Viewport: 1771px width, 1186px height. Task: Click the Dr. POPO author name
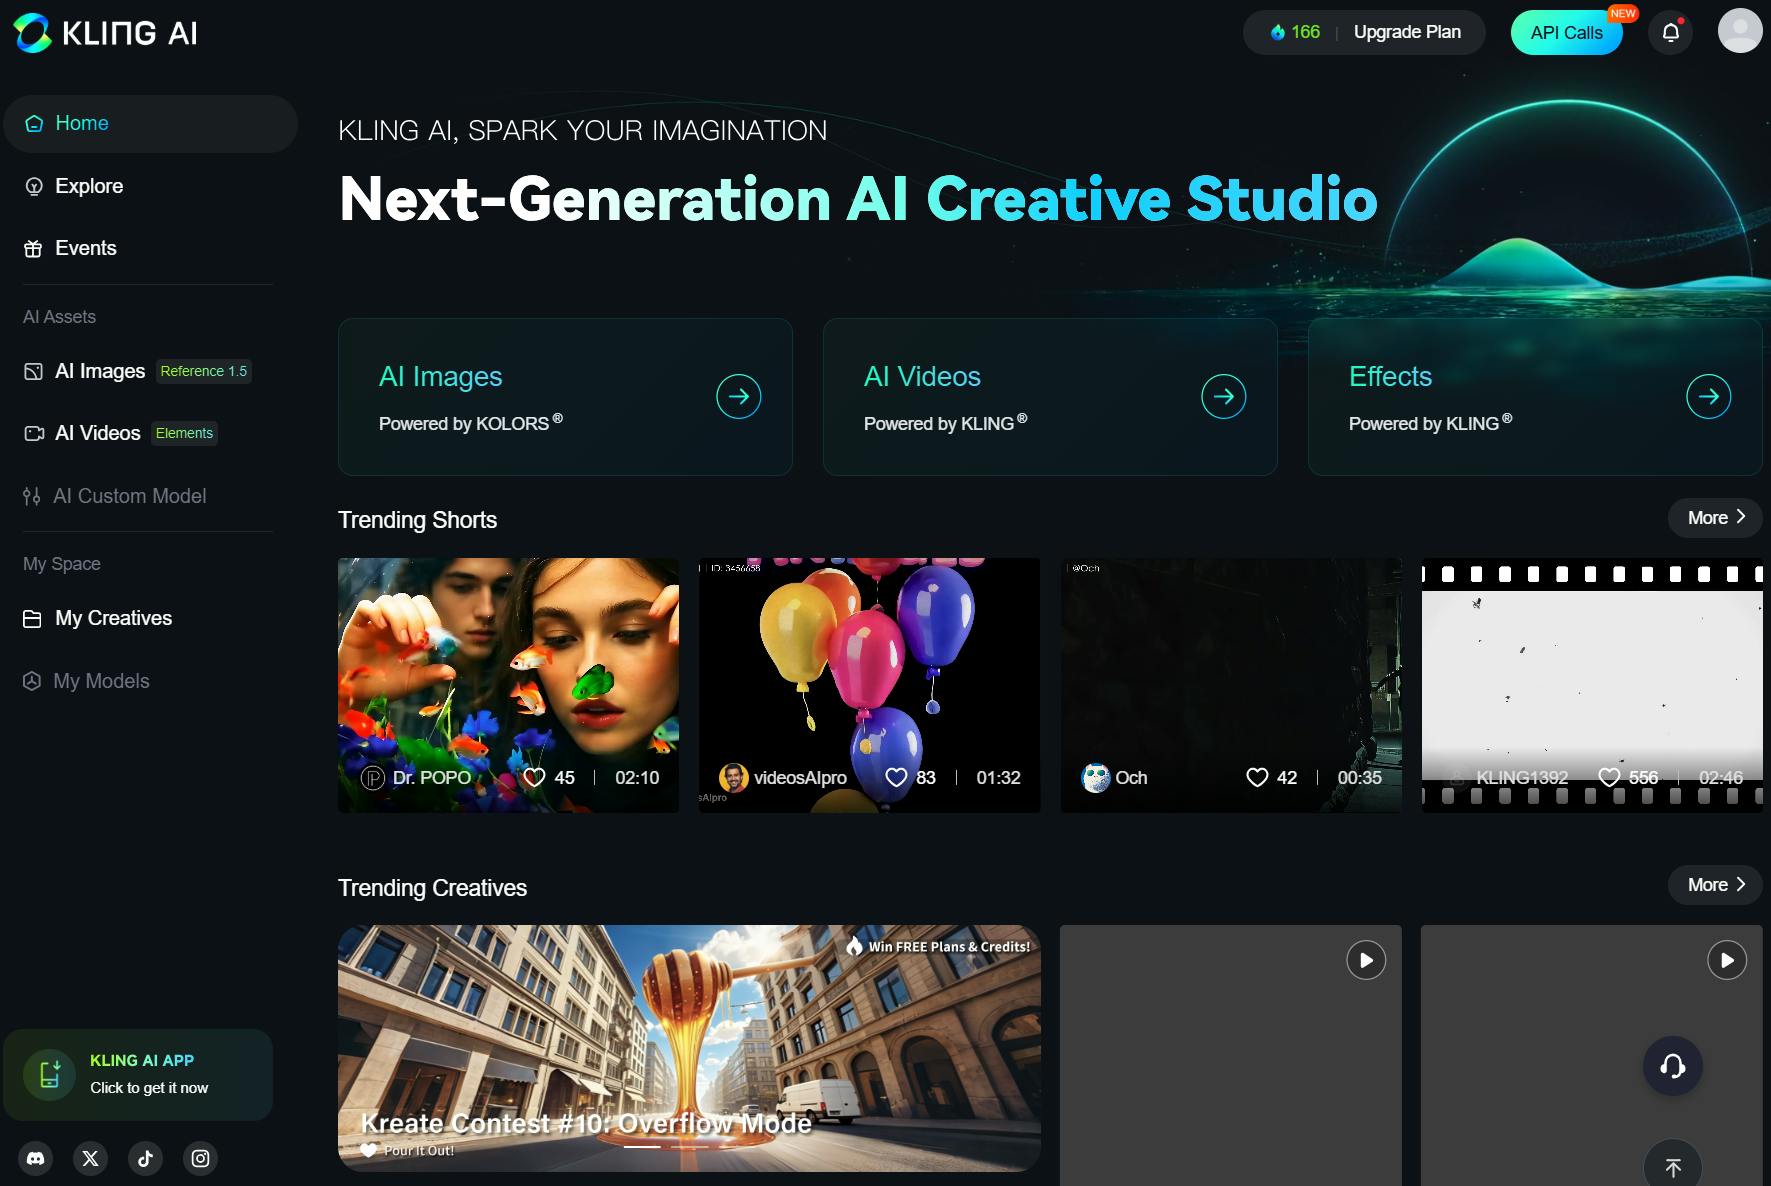click(432, 777)
